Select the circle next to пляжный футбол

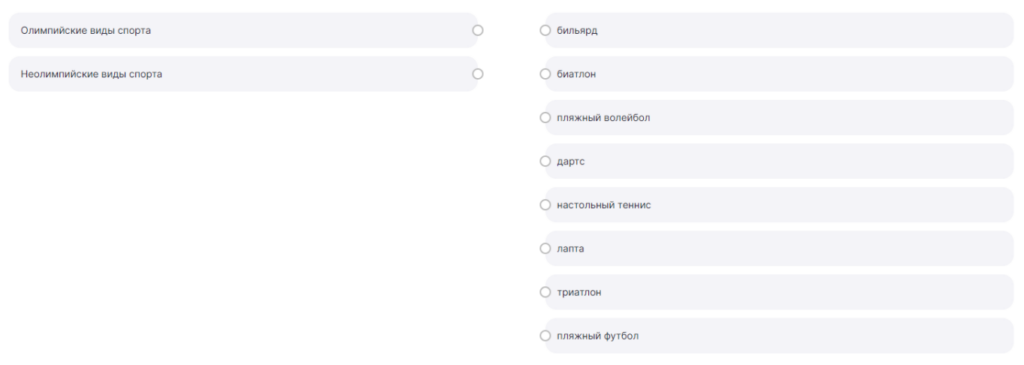(x=545, y=336)
